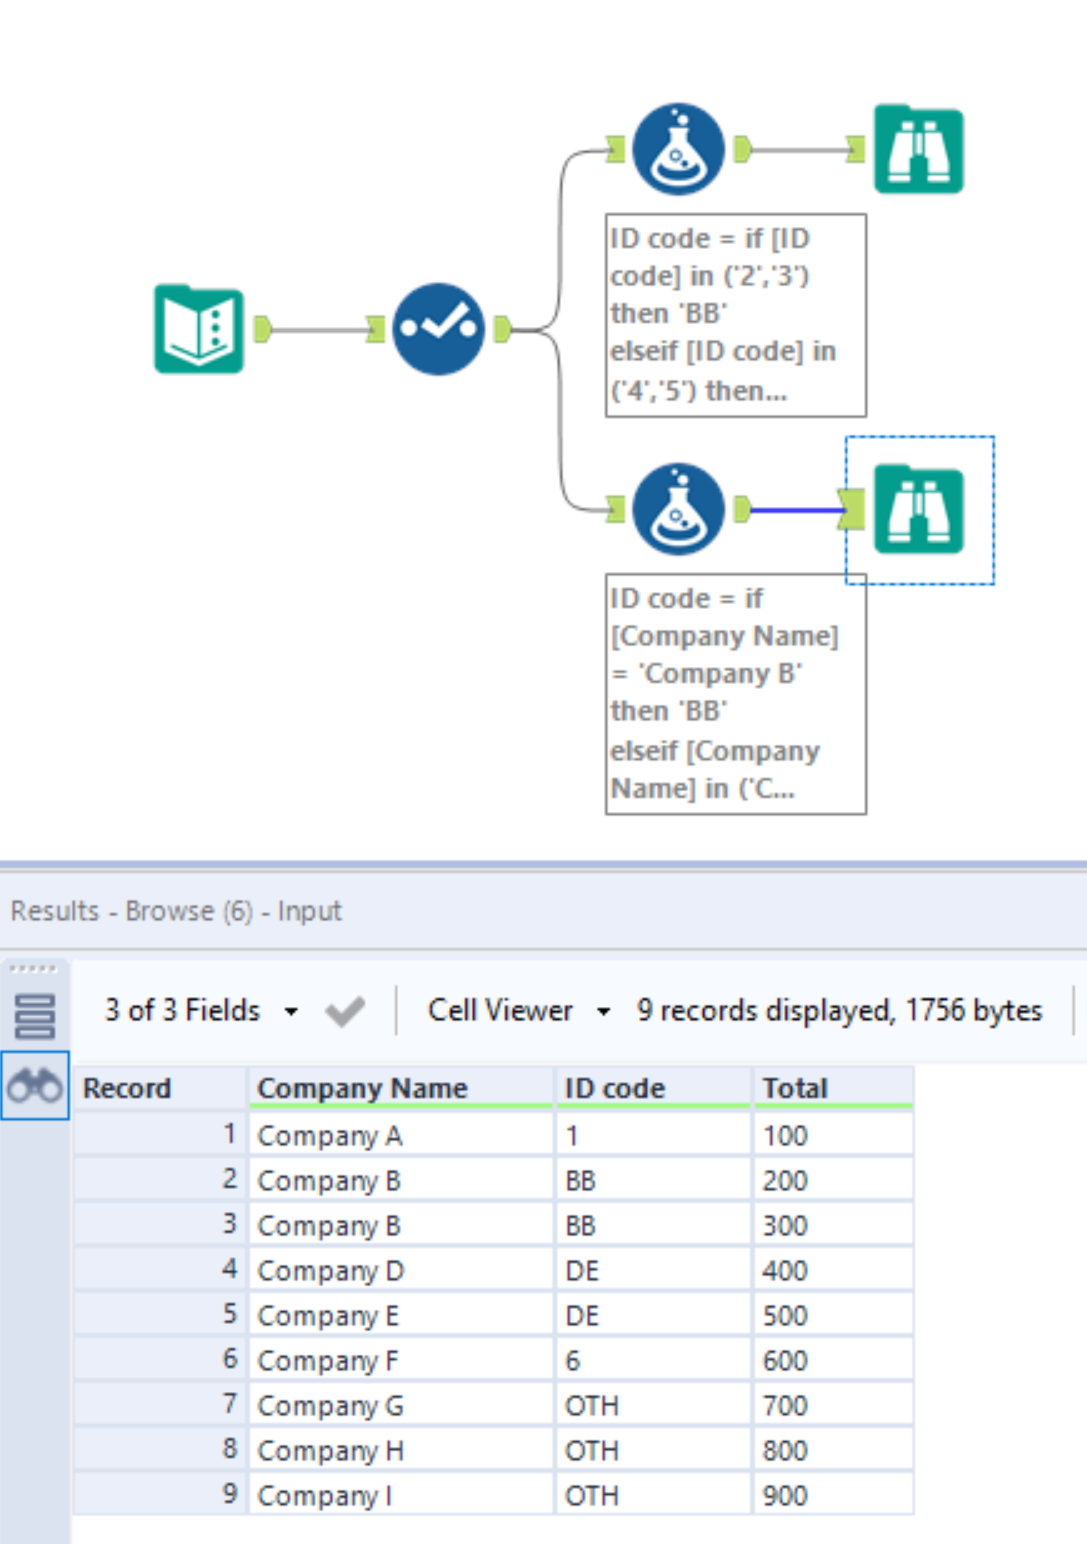Click the annotation starting 'ID code = if [ID code]'

click(x=736, y=313)
